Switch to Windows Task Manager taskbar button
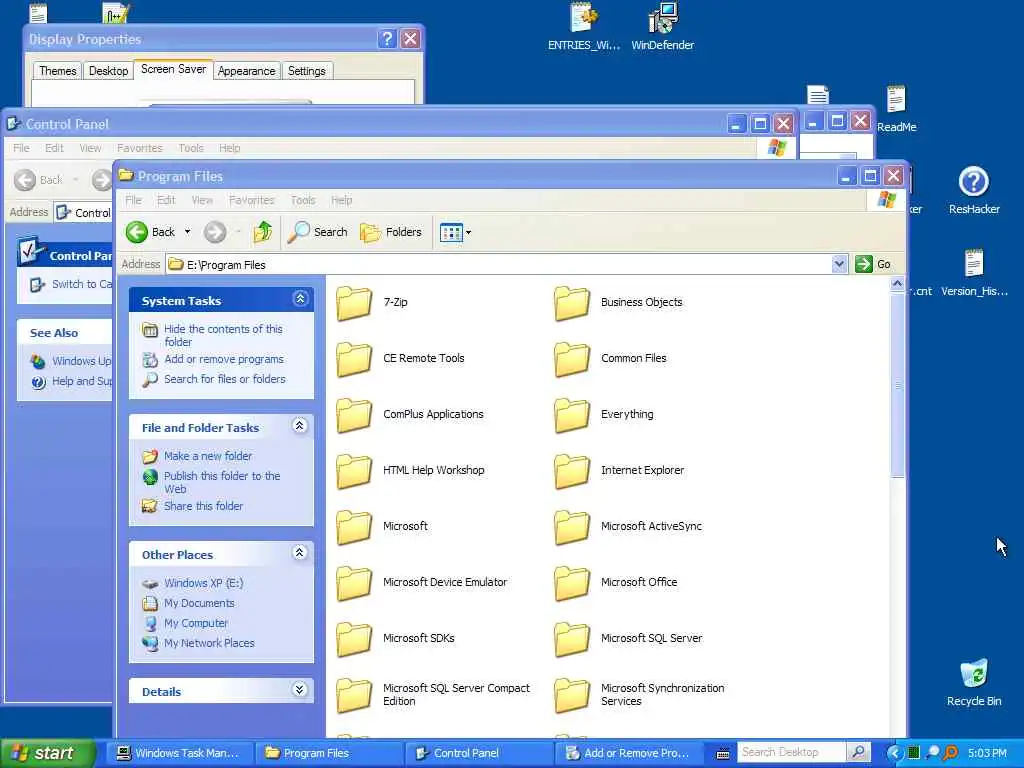Screen dimensions: 1024x768 [178, 753]
